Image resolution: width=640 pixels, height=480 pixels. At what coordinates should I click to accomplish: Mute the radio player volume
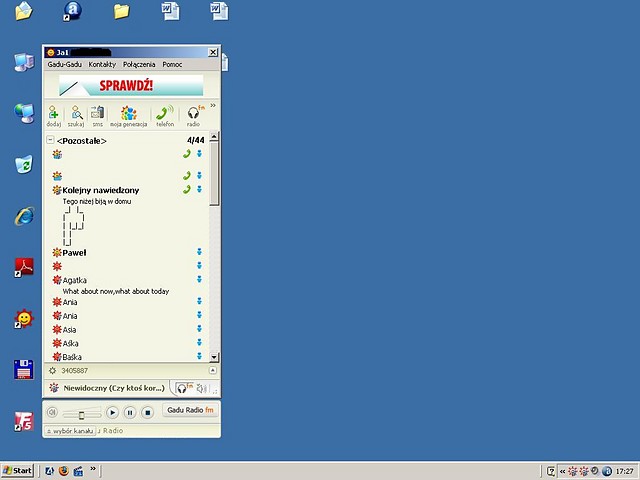(52, 412)
